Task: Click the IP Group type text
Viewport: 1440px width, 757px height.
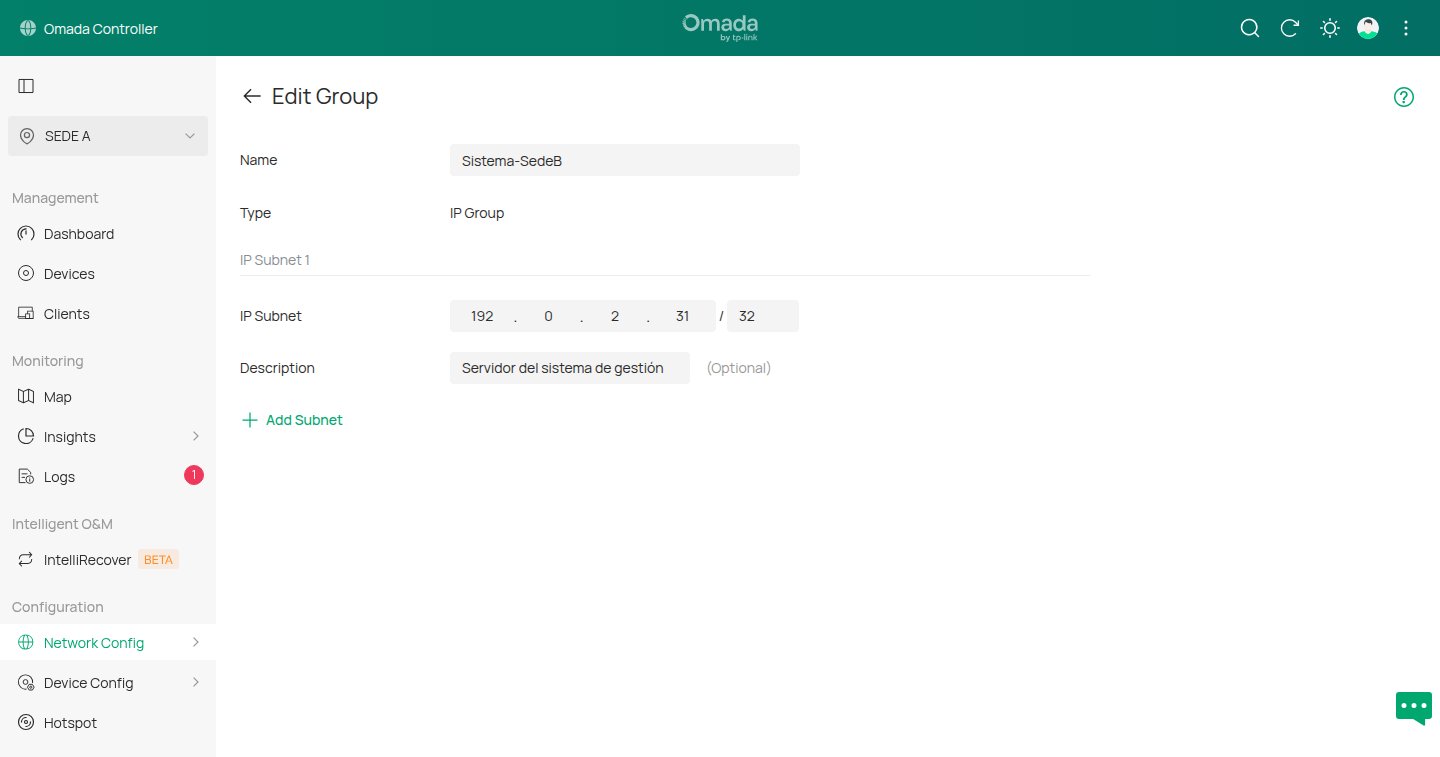Action: click(x=477, y=213)
